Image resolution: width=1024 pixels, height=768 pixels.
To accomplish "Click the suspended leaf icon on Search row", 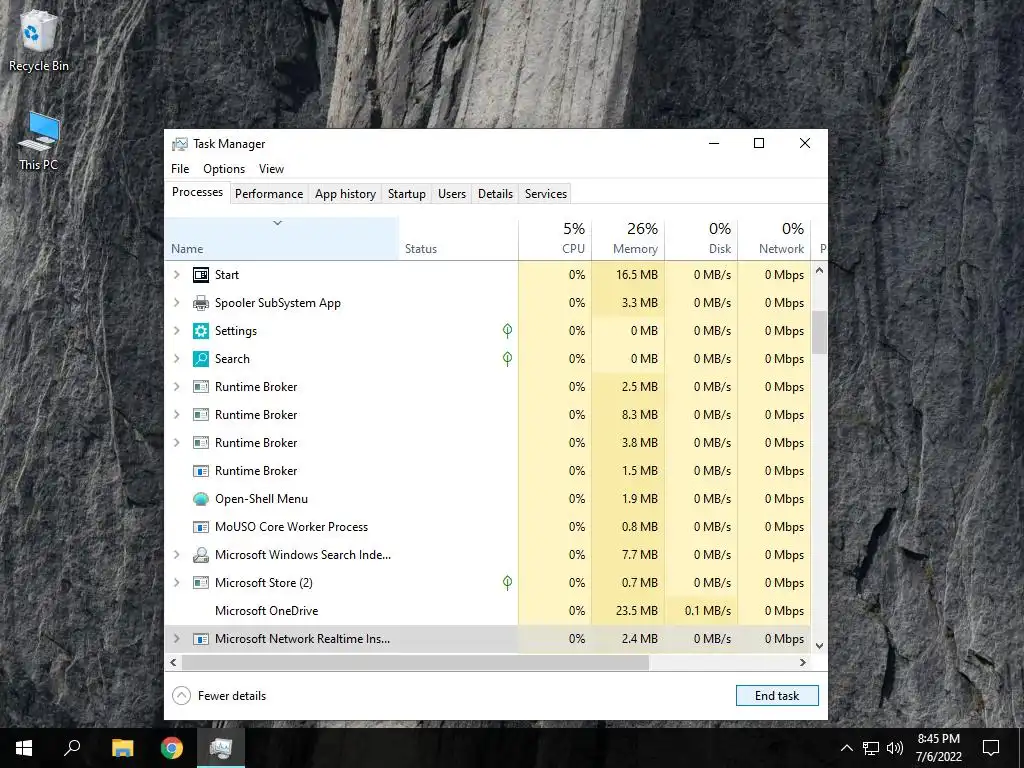I will coord(507,359).
